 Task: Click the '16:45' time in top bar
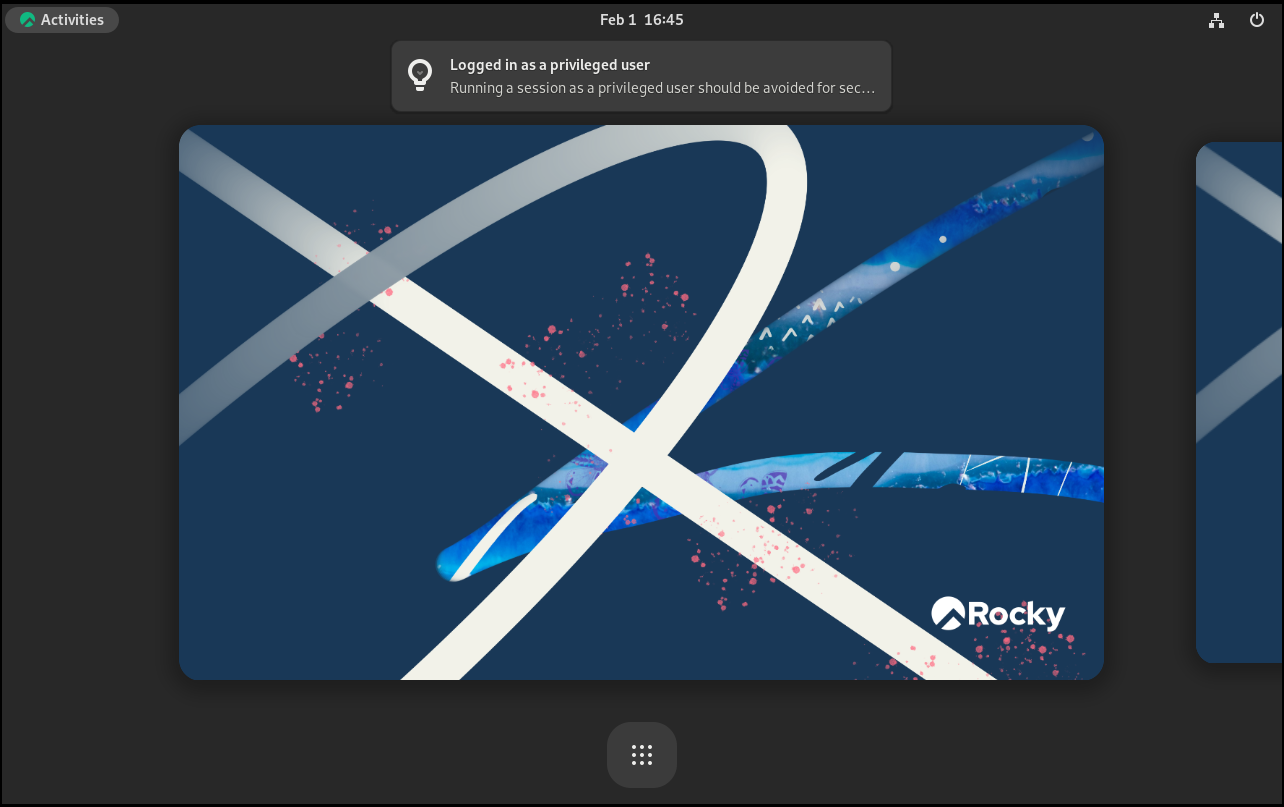[664, 20]
